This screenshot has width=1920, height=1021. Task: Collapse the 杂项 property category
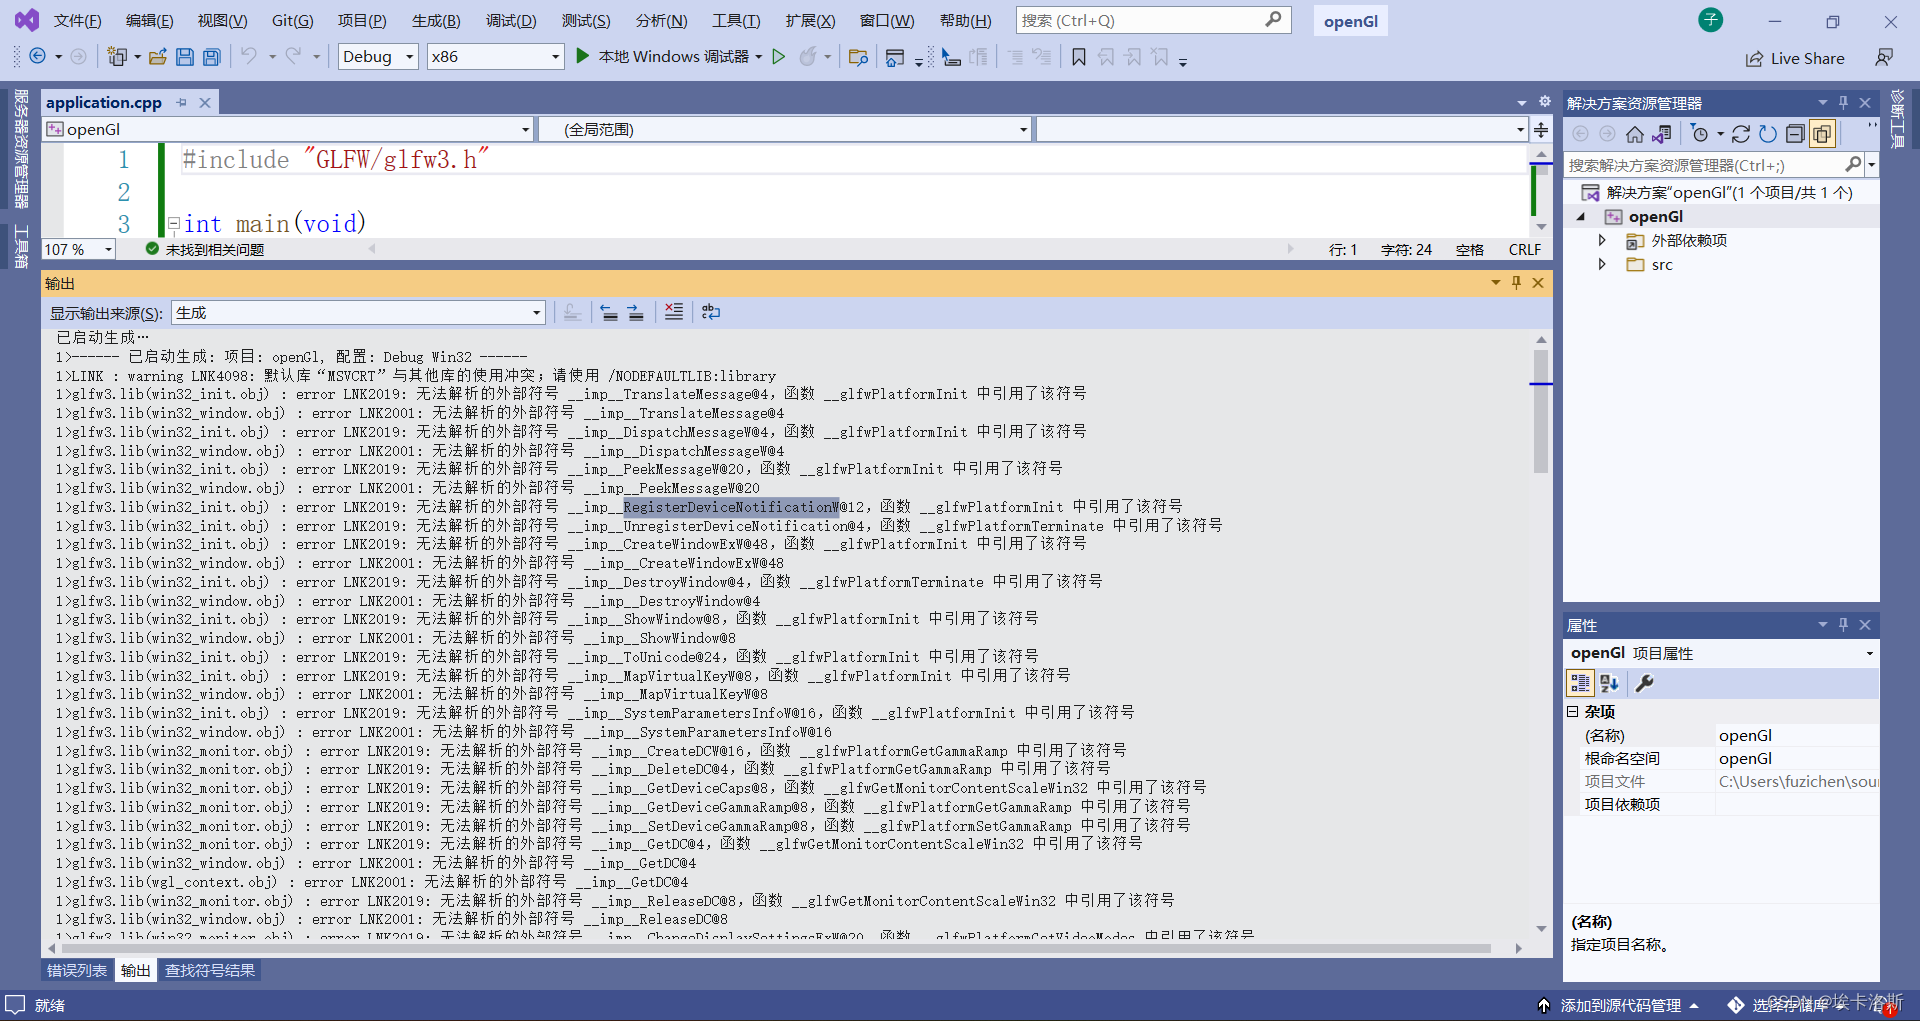click(x=1573, y=712)
